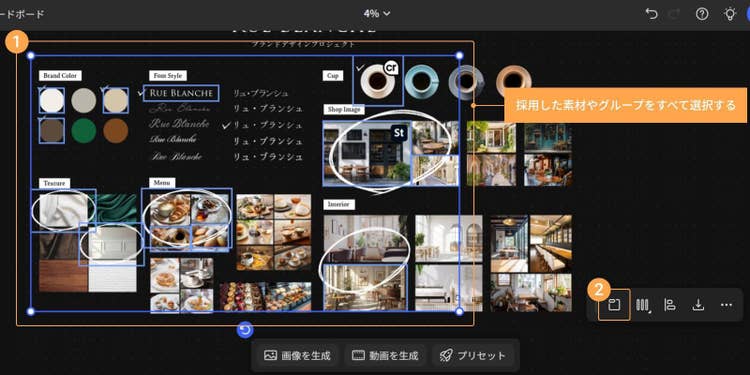Click the 動画を生成 button
This screenshot has width=750, height=375.
click(385, 355)
